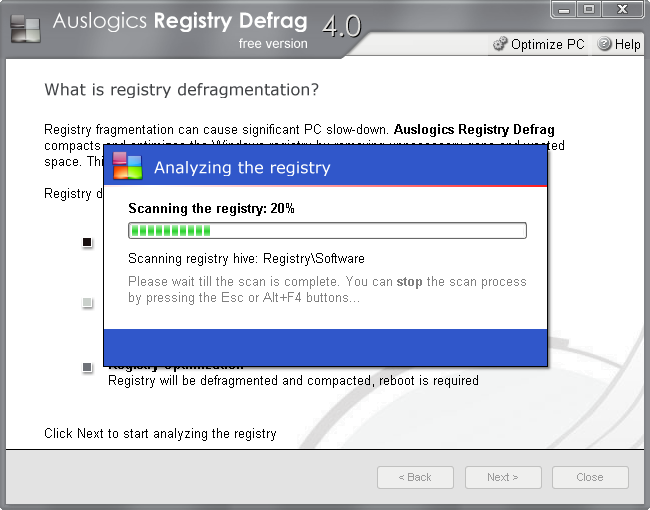This screenshot has width=650, height=510.
Task: Close the window with X button
Action: click(x=623, y=9)
